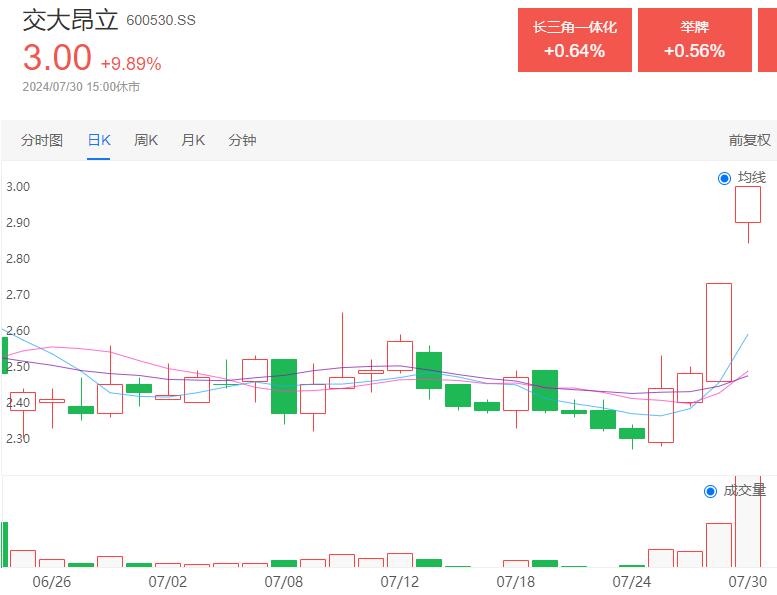
Task: Select the 07/30 candlestick near 3.00
Action: [748, 205]
